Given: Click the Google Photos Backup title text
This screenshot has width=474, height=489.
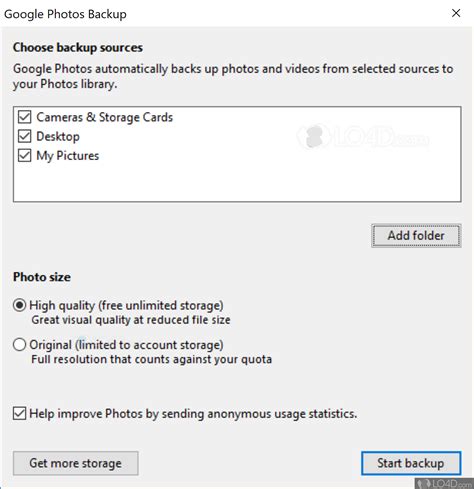Looking at the screenshot, I should tap(65, 14).
